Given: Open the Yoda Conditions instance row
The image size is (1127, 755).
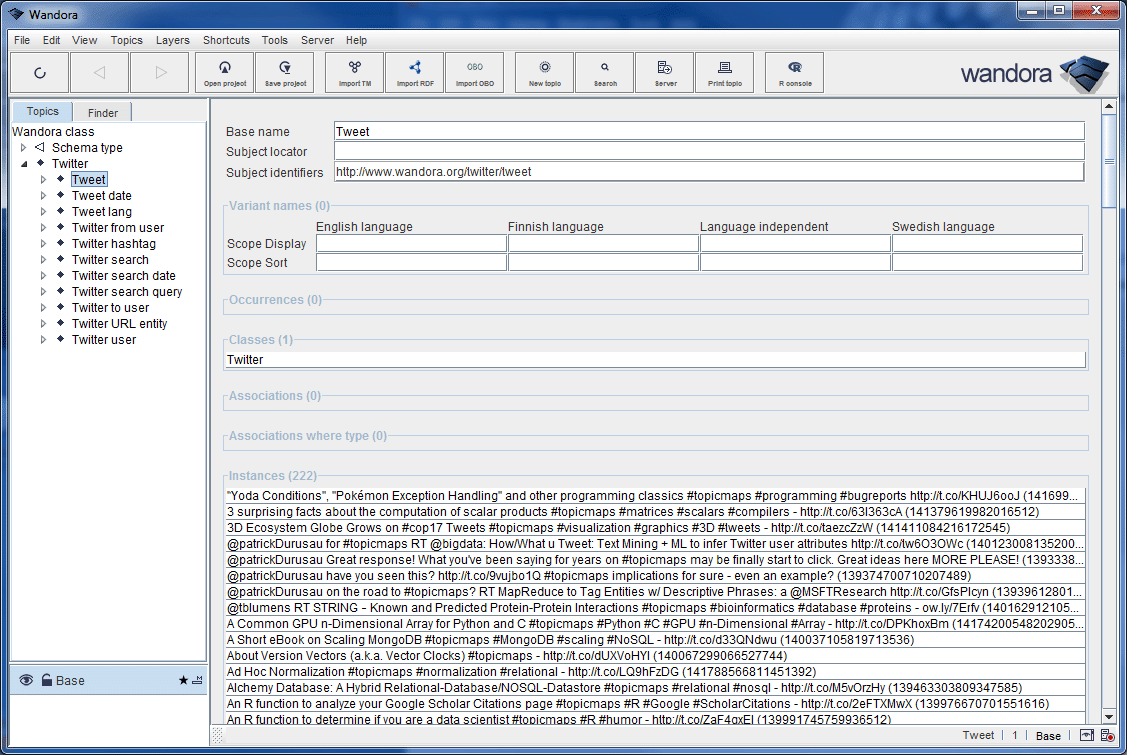Looking at the screenshot, I should click(655, 496).
